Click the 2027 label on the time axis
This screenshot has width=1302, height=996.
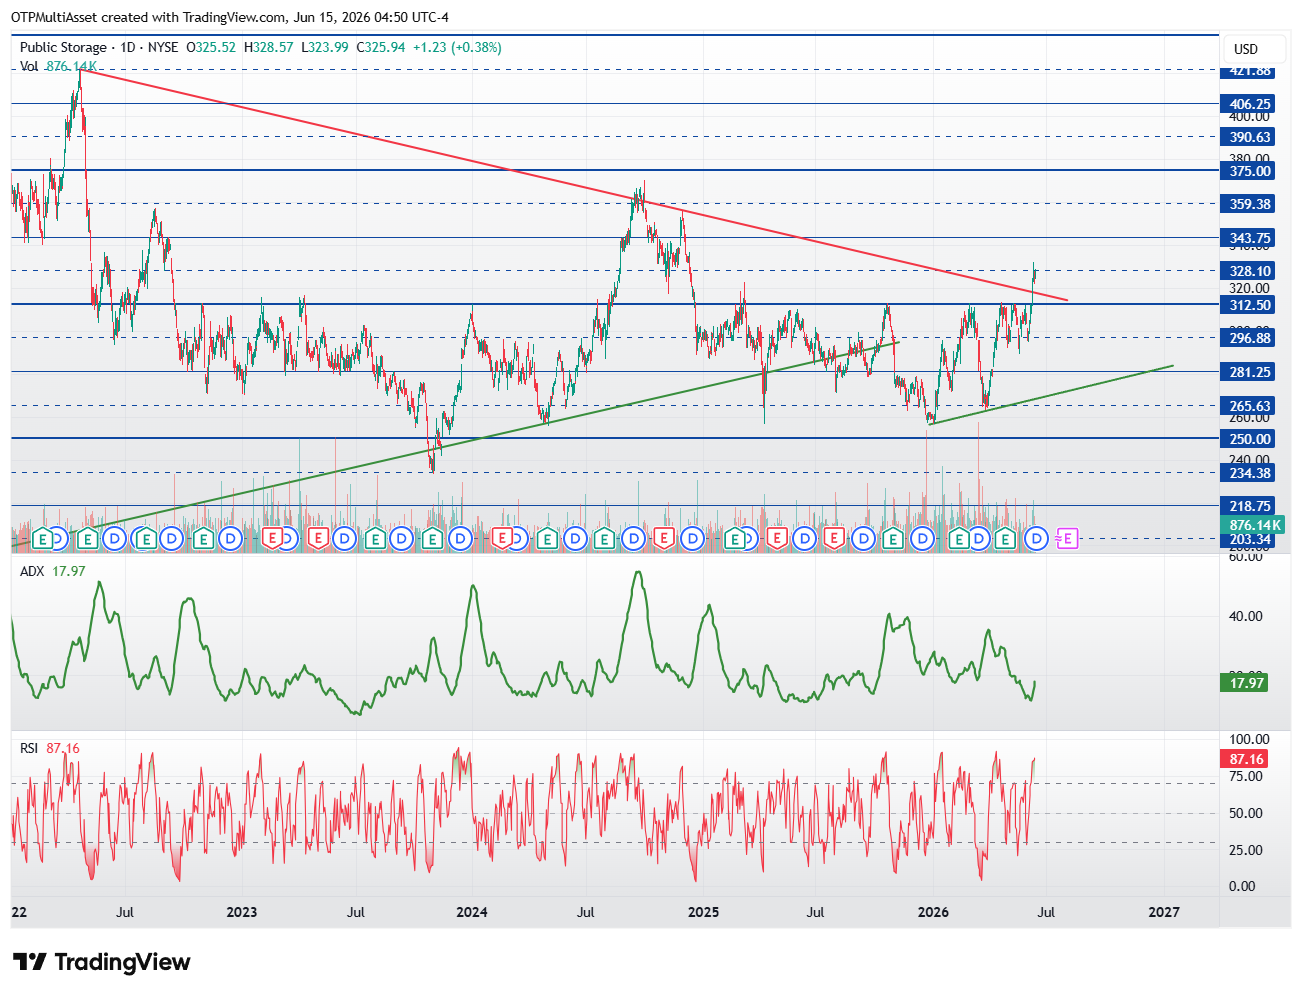pos(1164,912)
